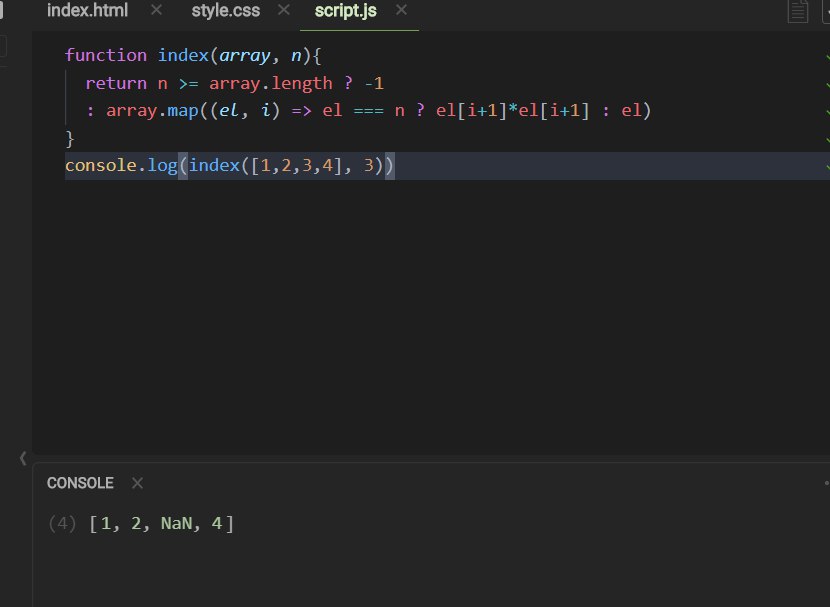Close the CONSOLE panel

[x=137, y=483]
